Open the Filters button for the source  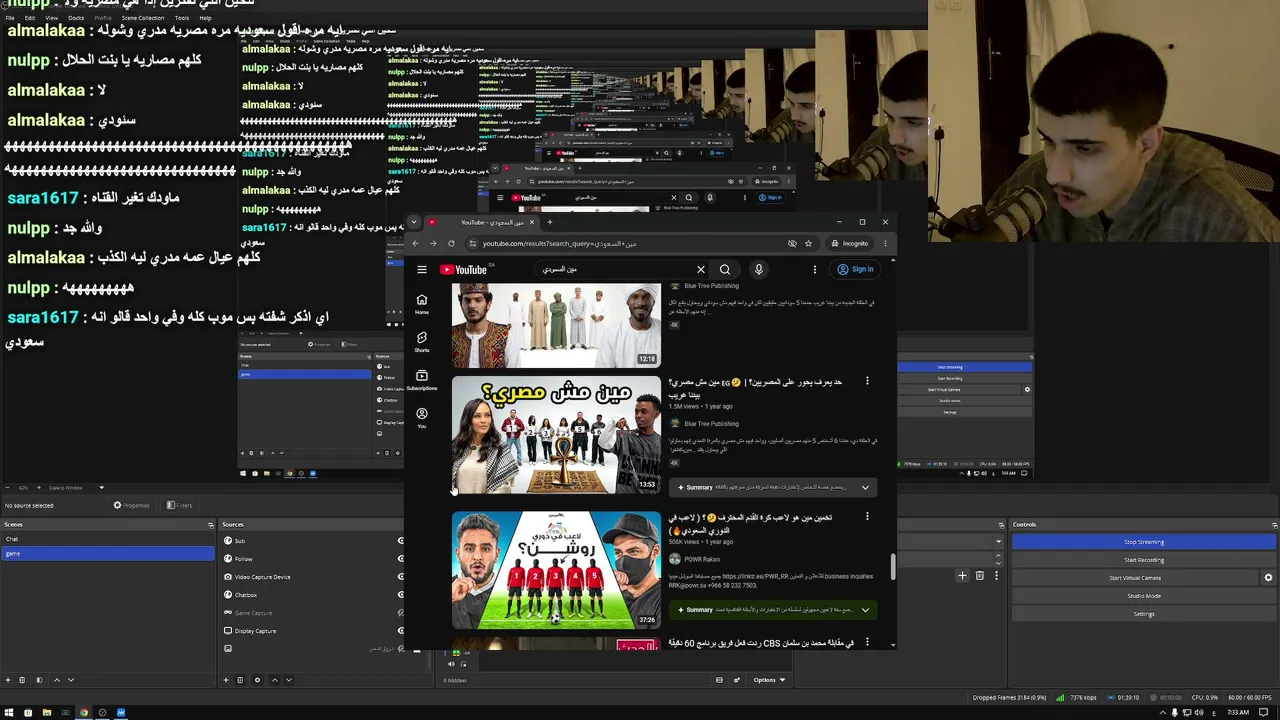click(178, 505)
